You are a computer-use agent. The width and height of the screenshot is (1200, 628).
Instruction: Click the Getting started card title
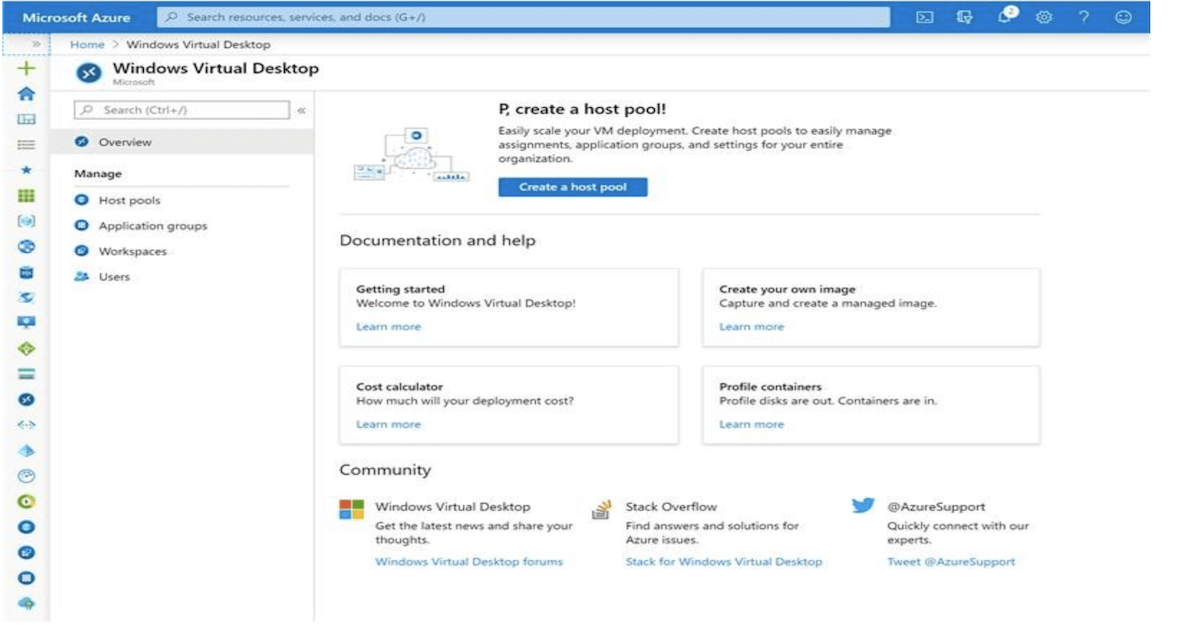pos(400,290)
